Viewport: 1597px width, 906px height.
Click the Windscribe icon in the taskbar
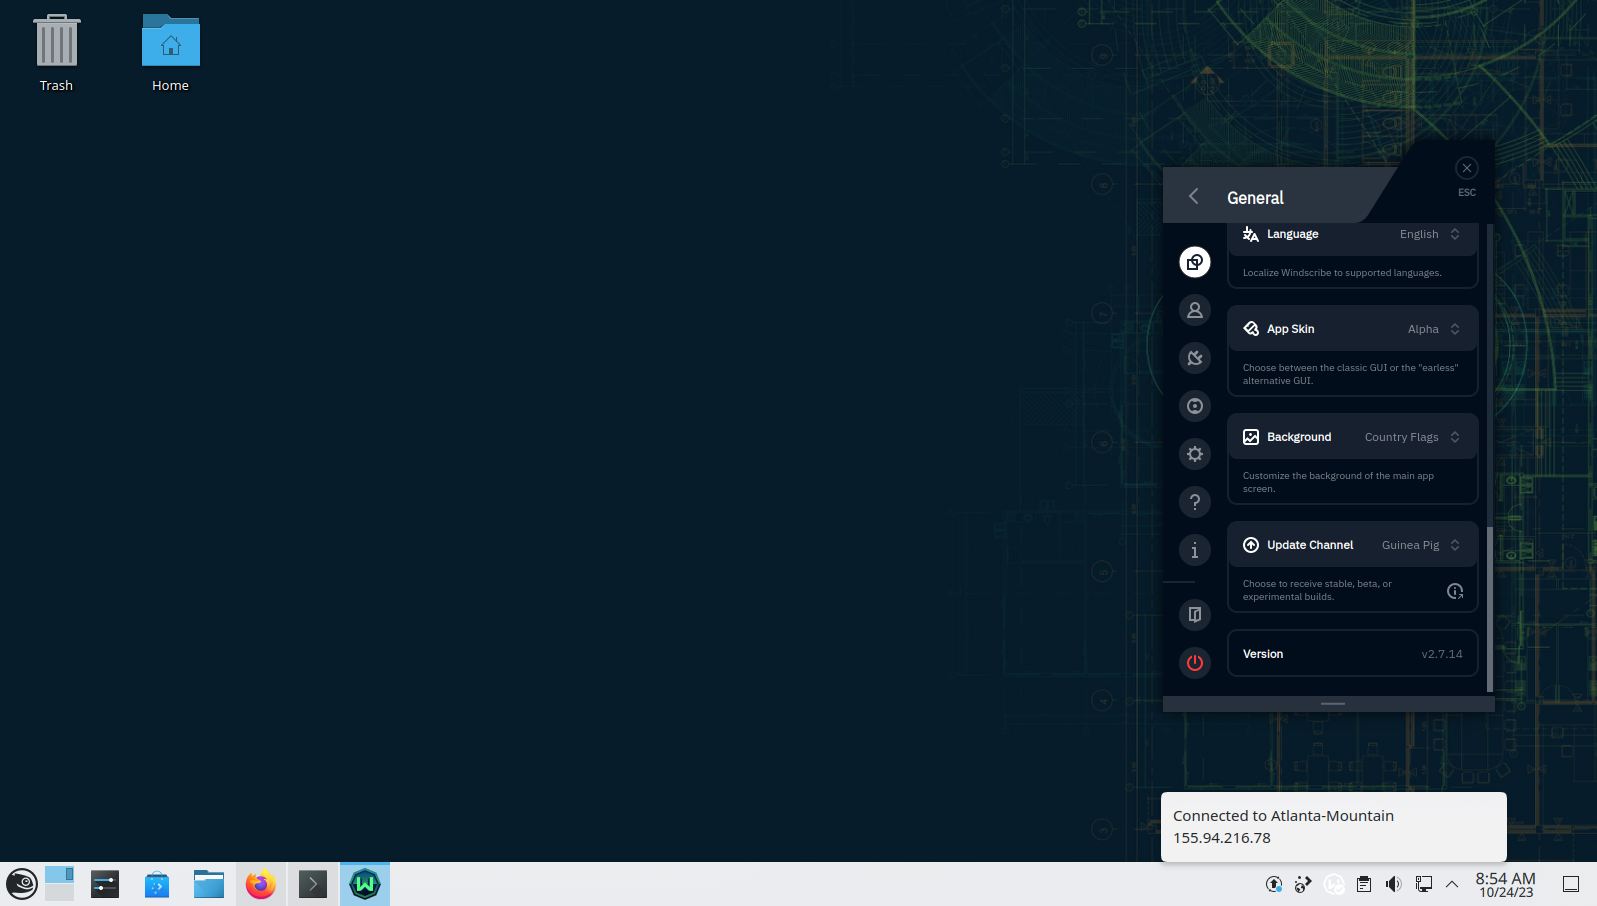[x=365, y=884]
